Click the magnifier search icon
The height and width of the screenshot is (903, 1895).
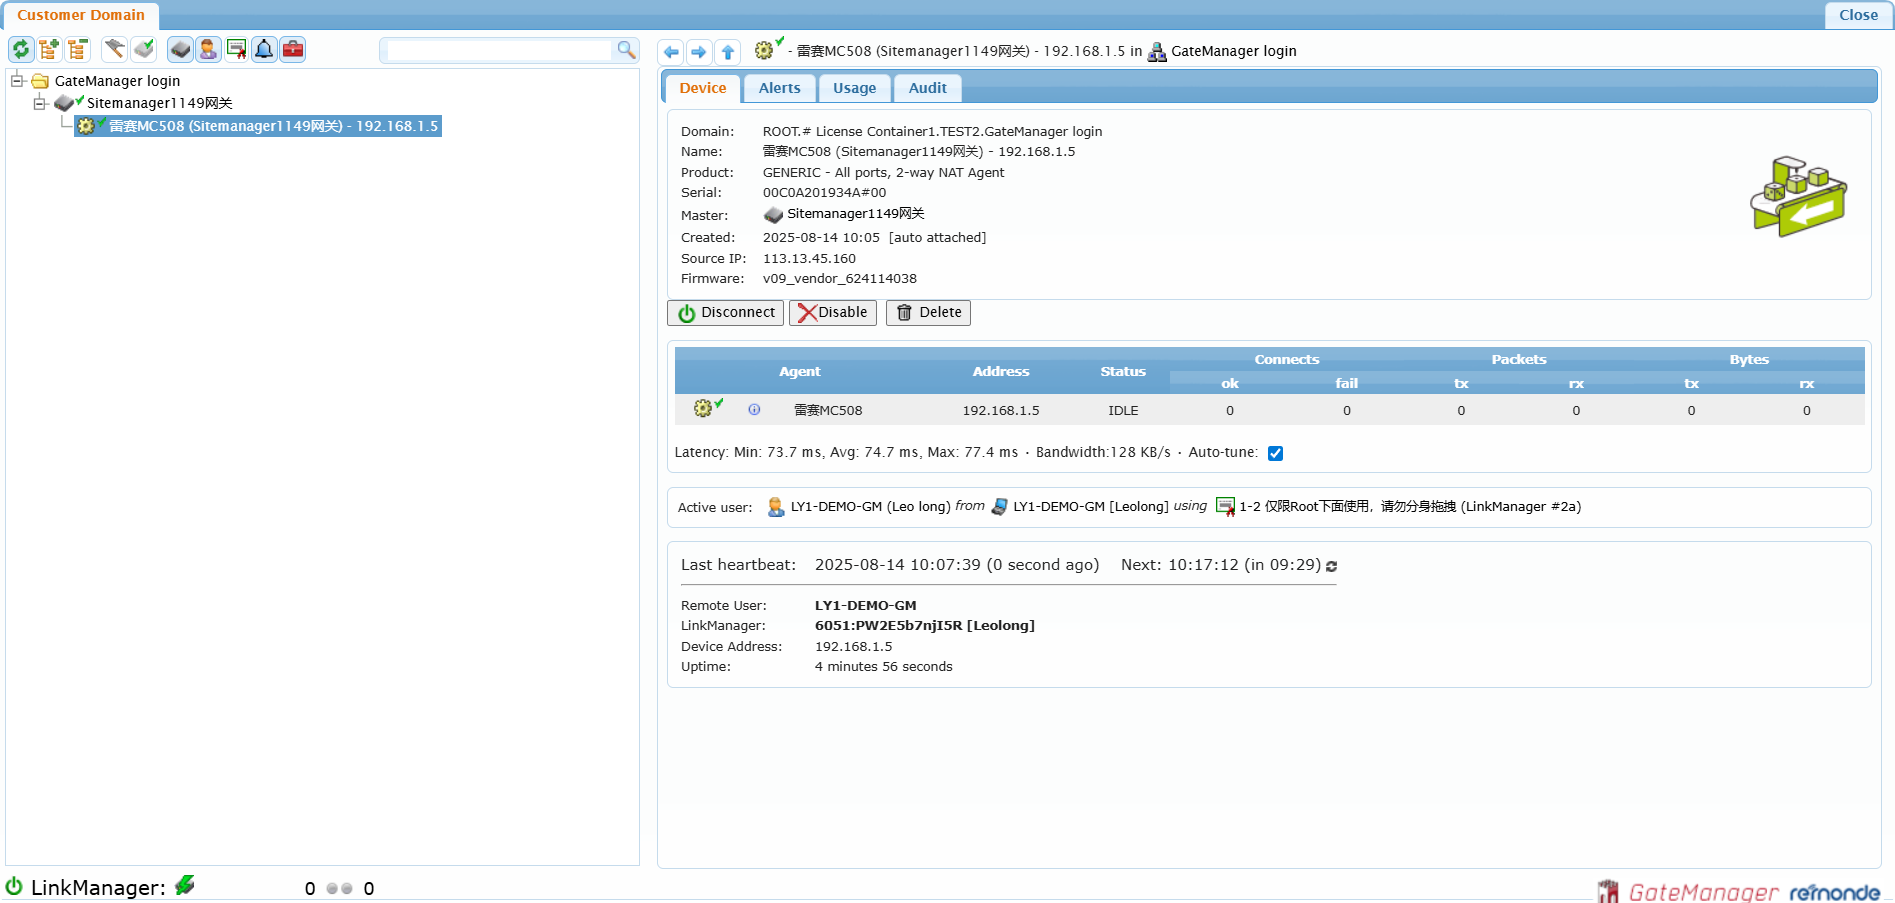point(626,49)
